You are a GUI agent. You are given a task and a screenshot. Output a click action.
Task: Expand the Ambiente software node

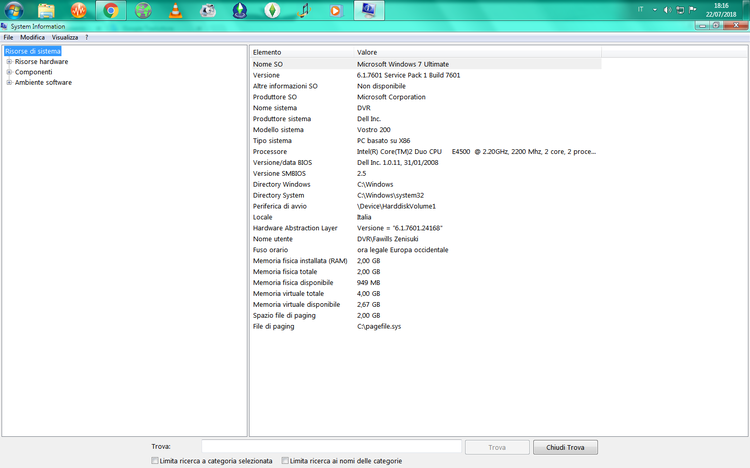point(9,83)
